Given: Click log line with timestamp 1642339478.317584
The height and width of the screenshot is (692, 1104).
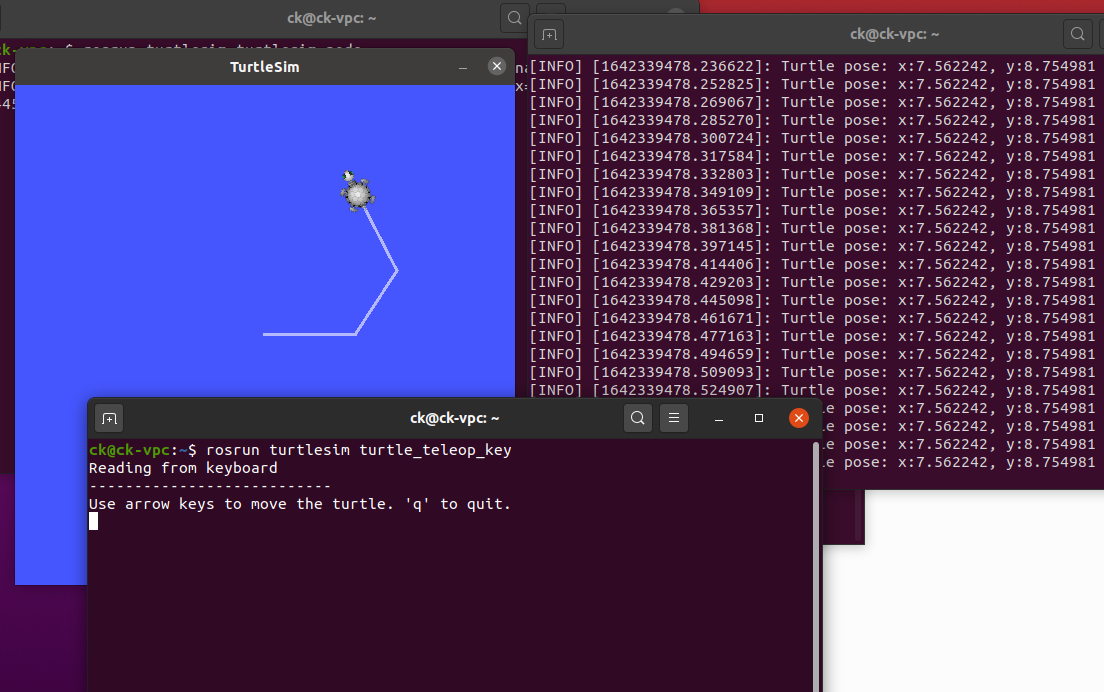Looking at the screenshot, I should pyautogui.click(x=813, y=156).
